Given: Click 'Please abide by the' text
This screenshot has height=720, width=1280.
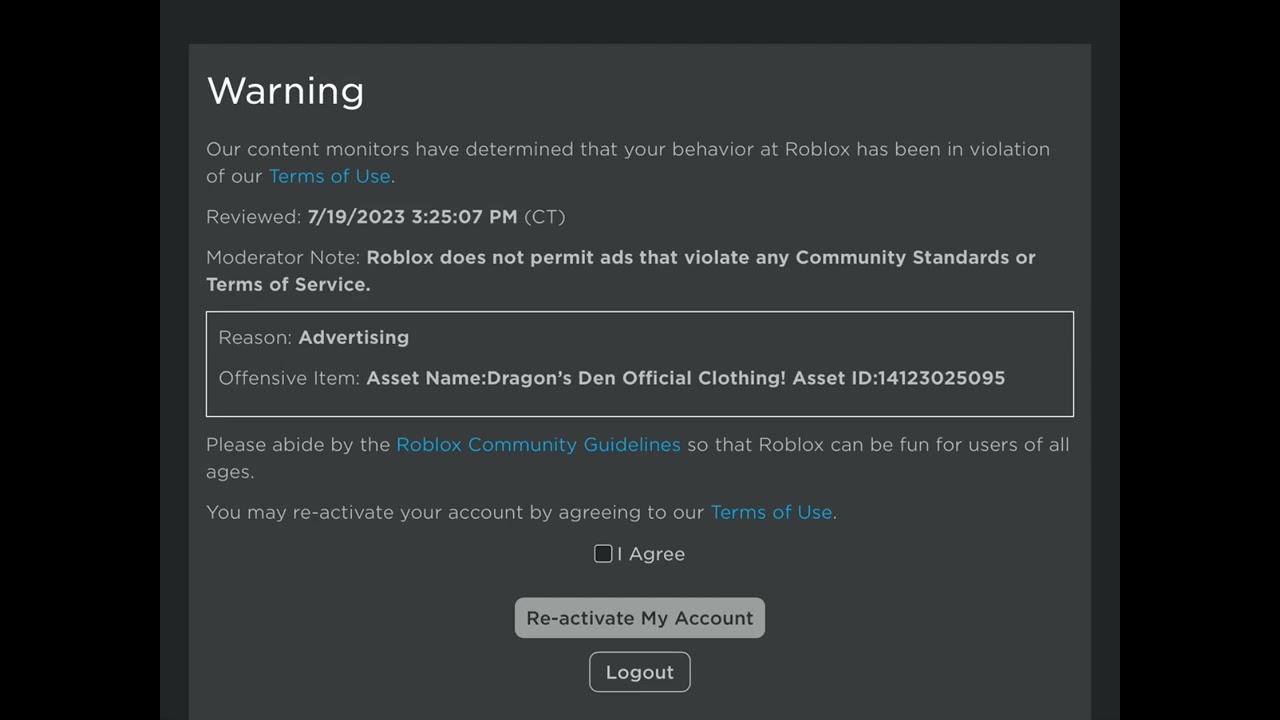Looking at the screenshot, I should pyautogui.click(x=298, y=445).
